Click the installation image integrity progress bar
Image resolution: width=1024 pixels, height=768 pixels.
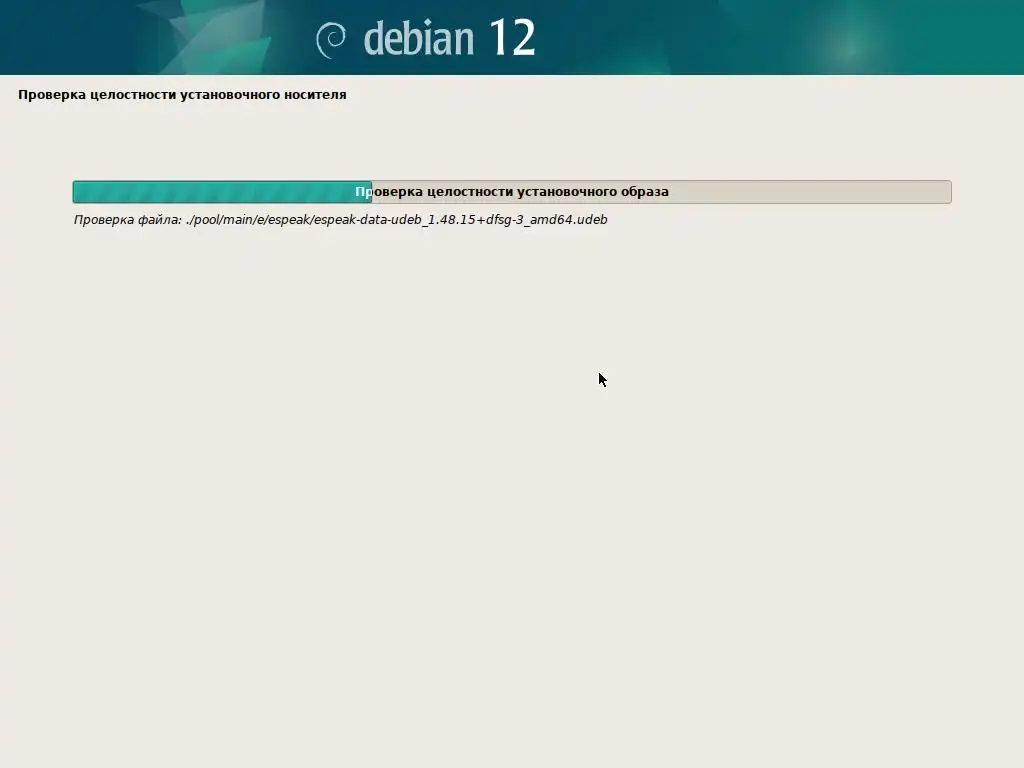(511, 192)
